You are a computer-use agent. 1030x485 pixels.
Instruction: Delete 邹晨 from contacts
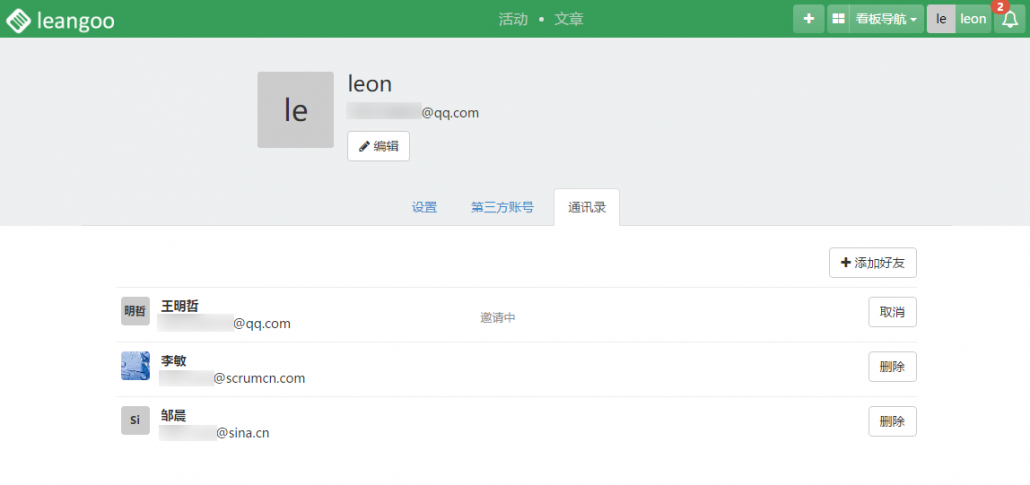(x=892, y=421)
